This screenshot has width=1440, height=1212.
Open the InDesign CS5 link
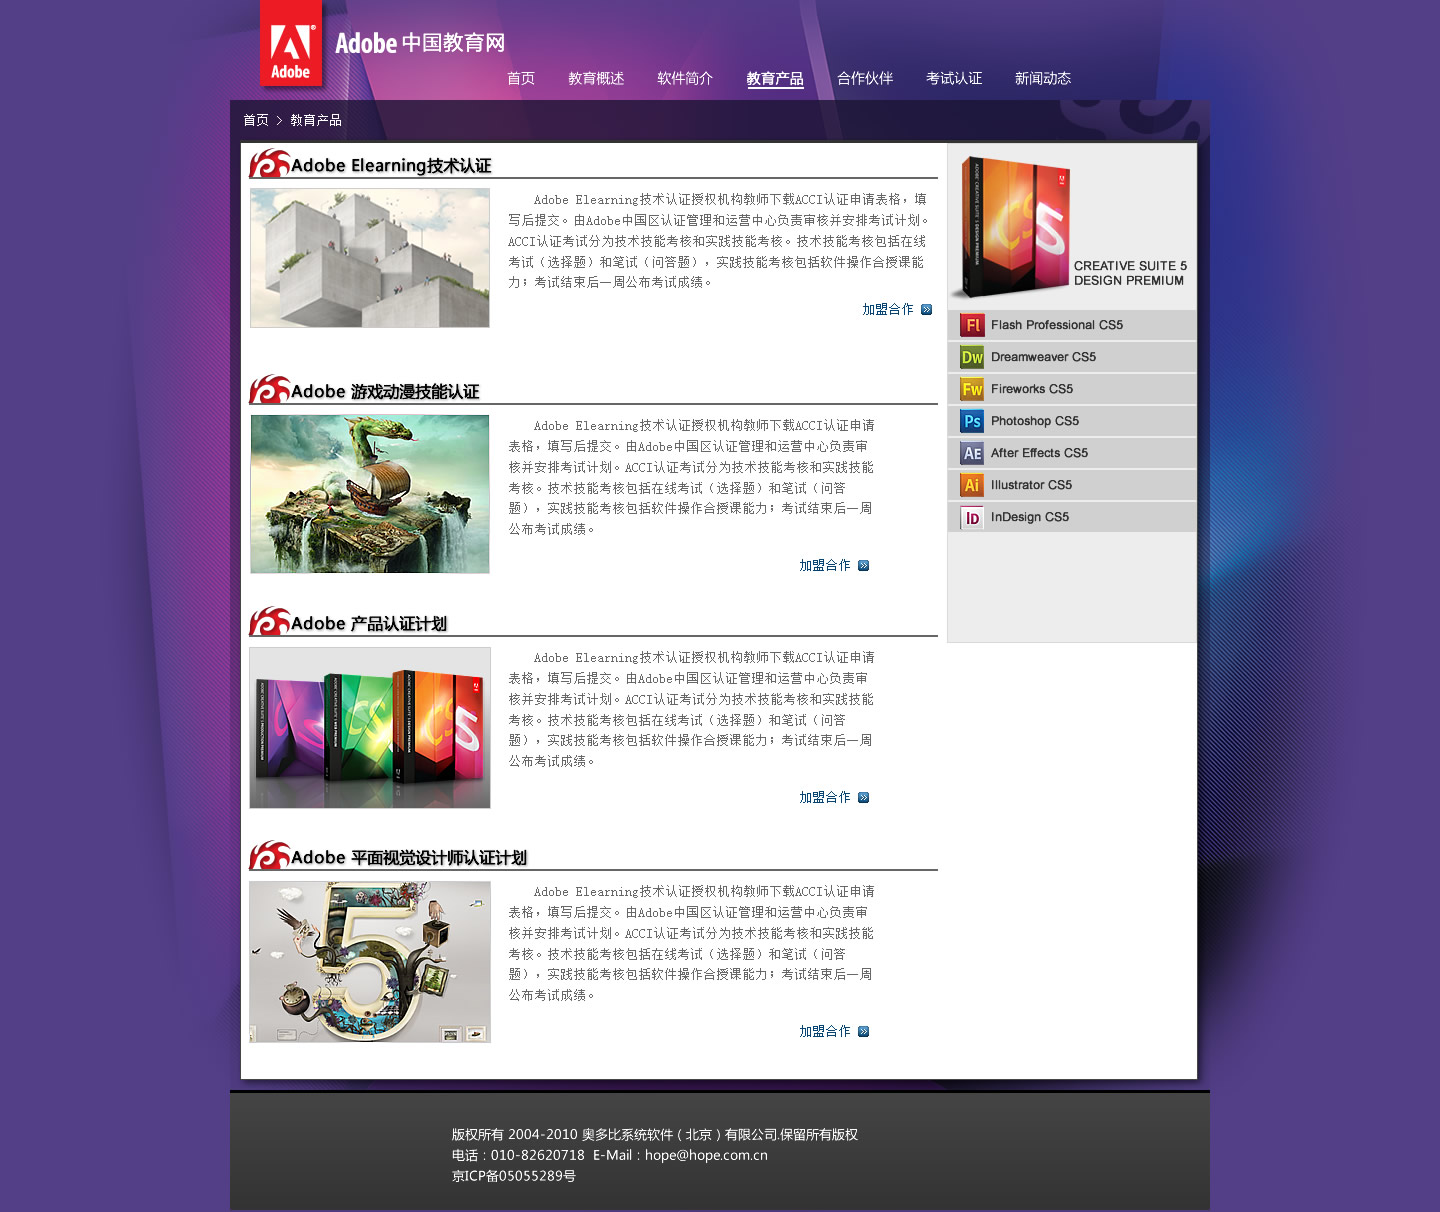coord(1030,517)
